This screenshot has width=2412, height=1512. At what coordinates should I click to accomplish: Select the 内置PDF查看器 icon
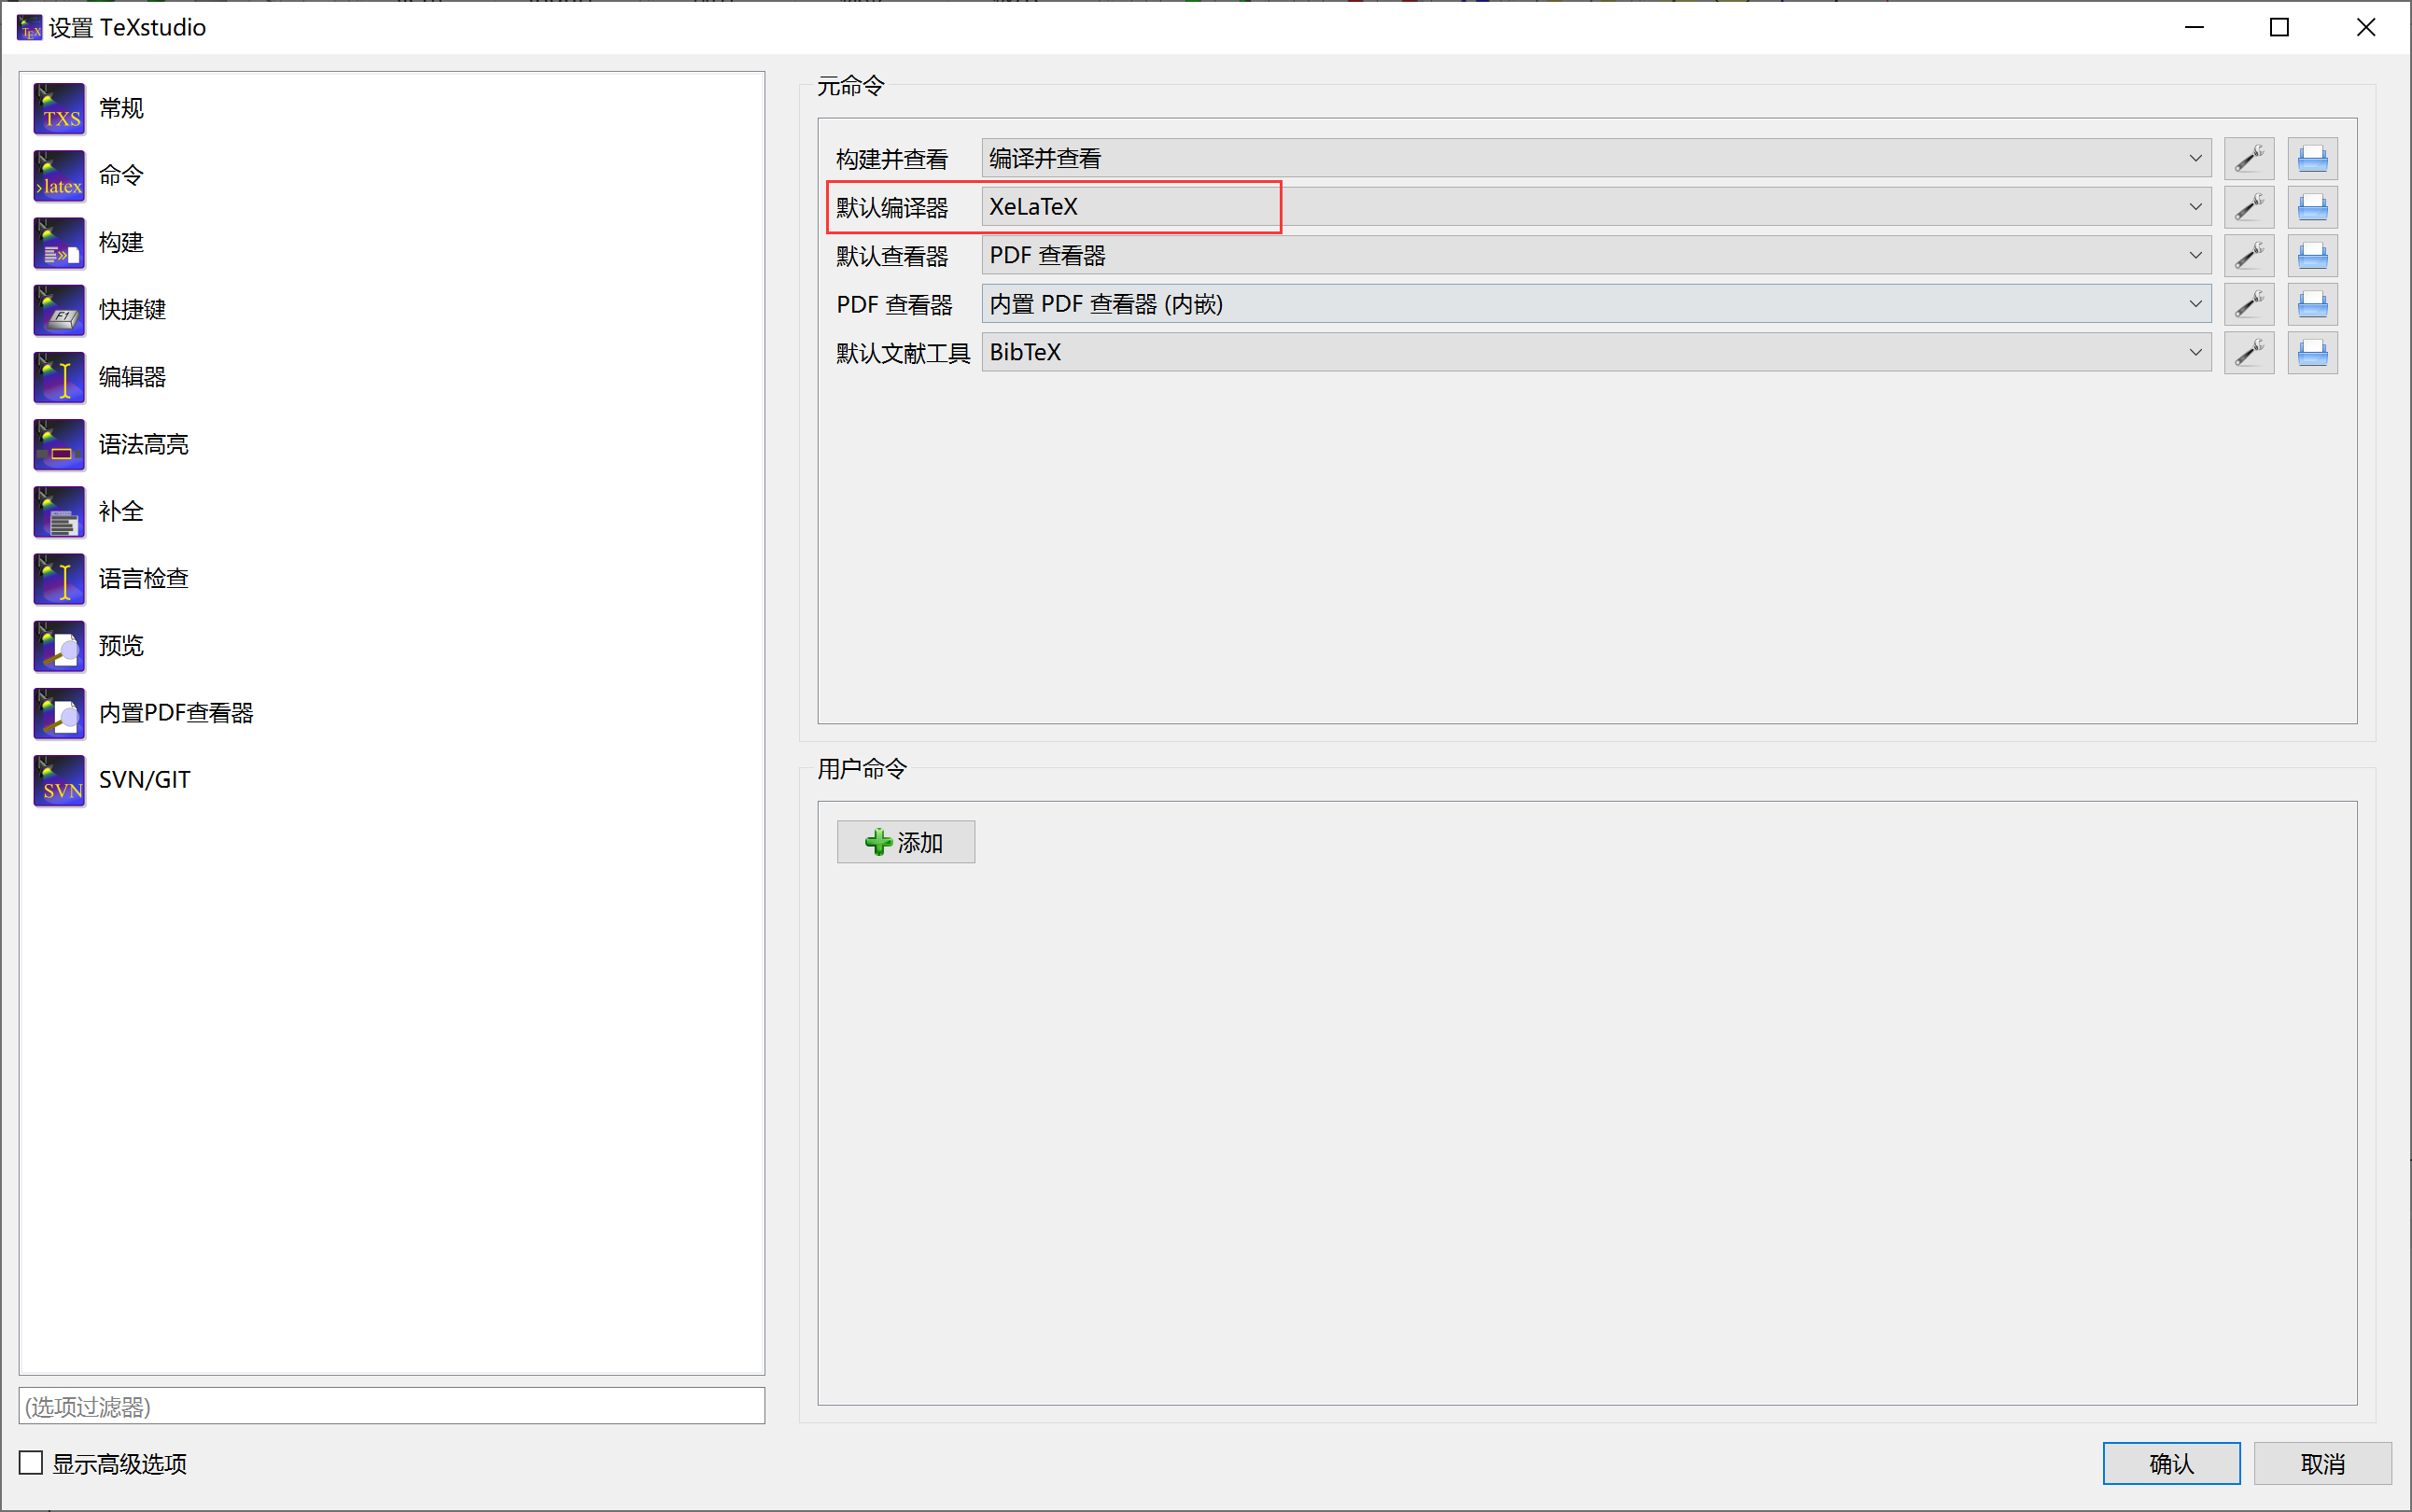tap(60, 713)
